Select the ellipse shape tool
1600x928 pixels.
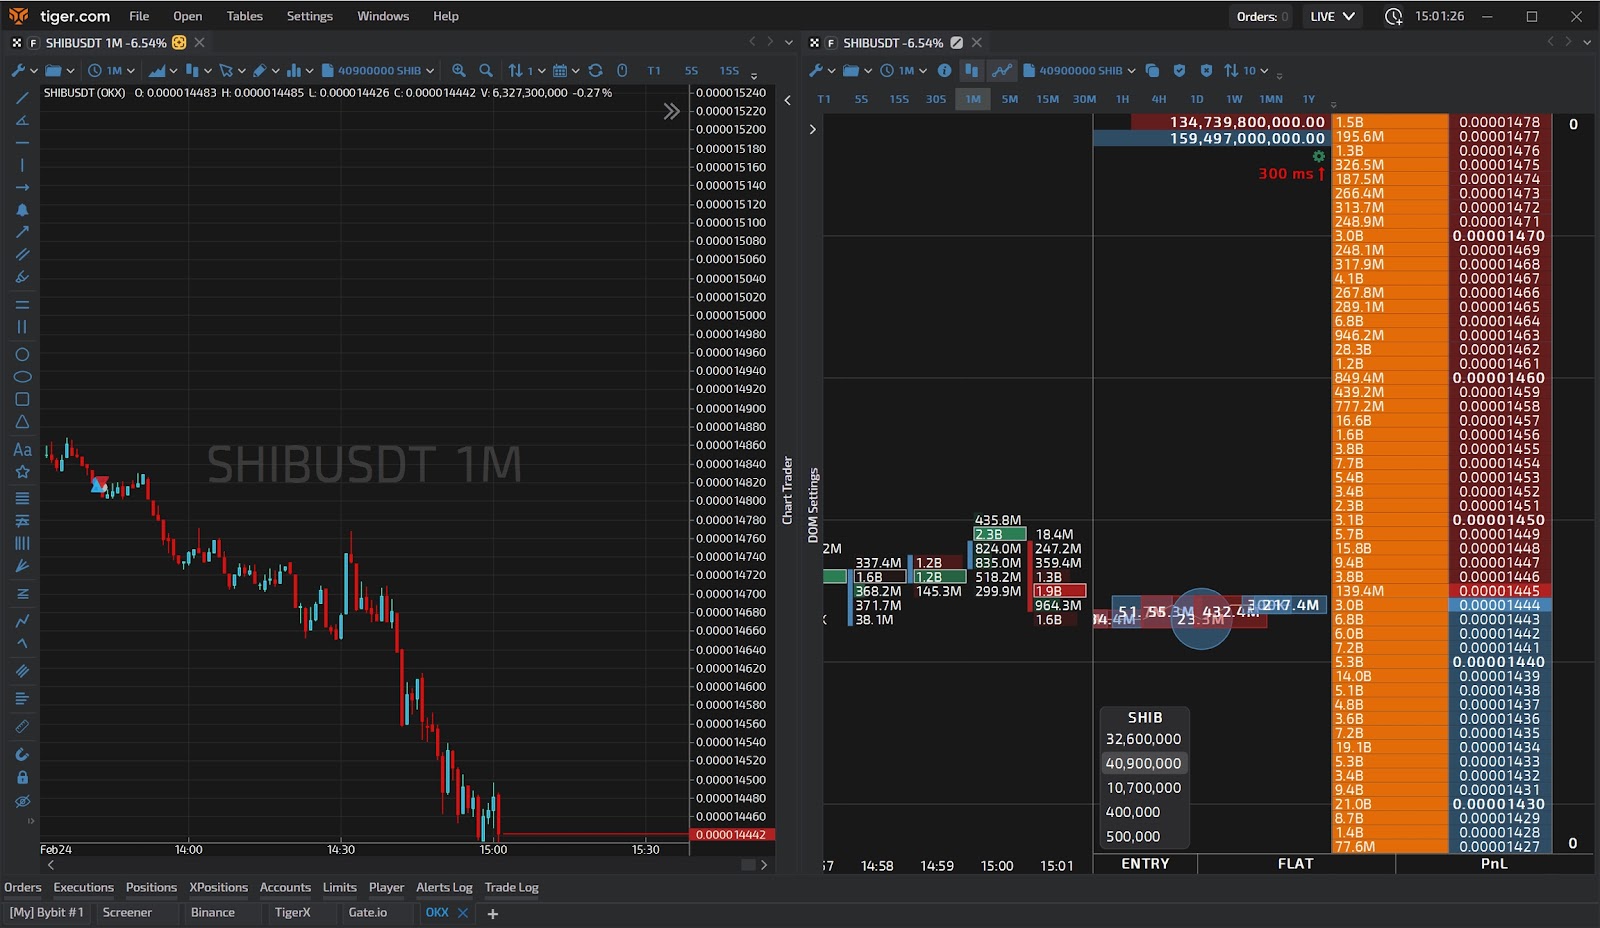coord(22,377)
